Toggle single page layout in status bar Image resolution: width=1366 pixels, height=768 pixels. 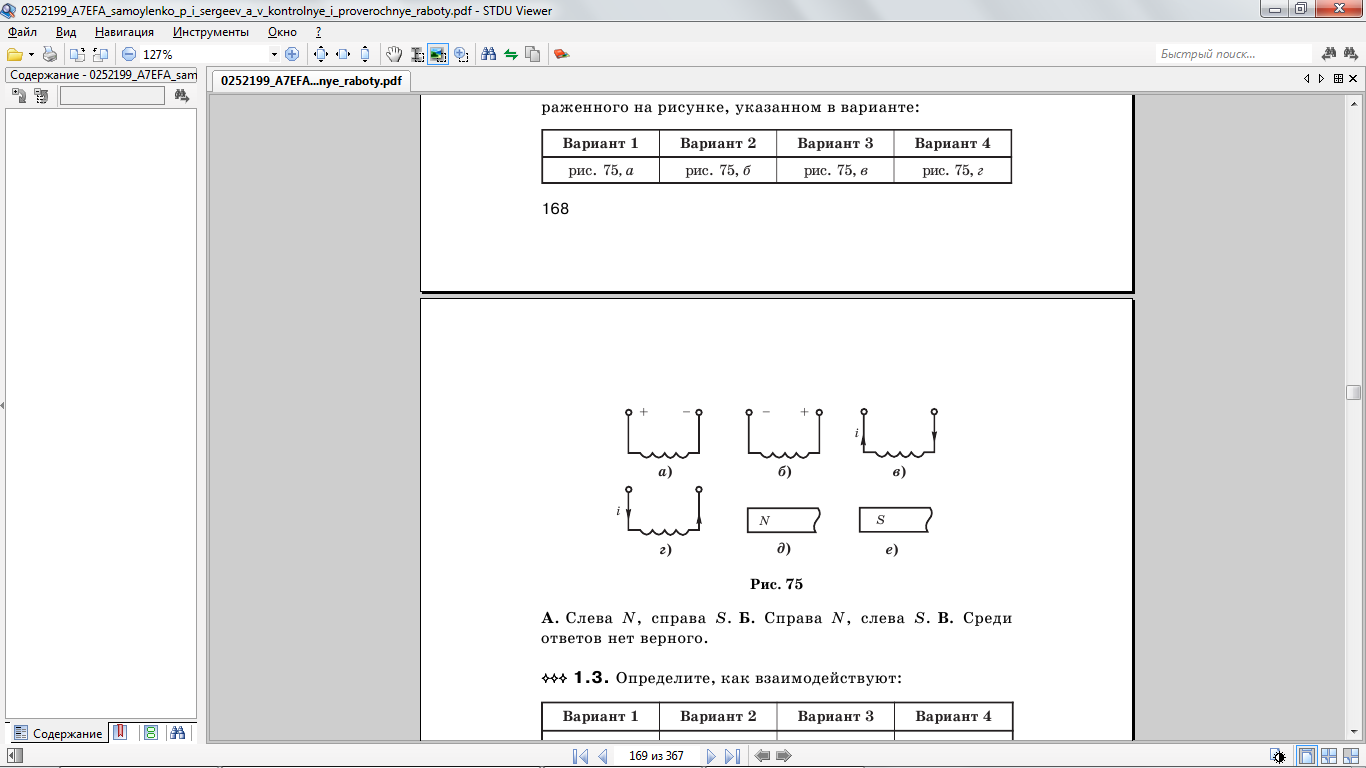(1307, 756)
